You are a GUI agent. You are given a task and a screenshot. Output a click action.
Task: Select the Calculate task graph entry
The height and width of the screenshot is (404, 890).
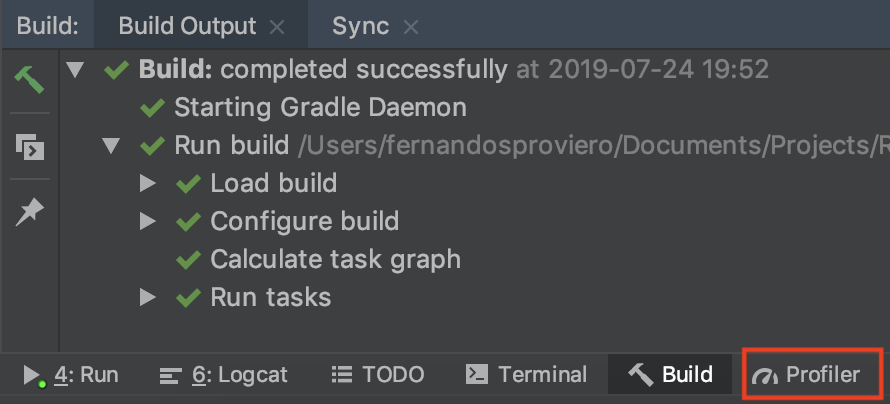[335, 259]
